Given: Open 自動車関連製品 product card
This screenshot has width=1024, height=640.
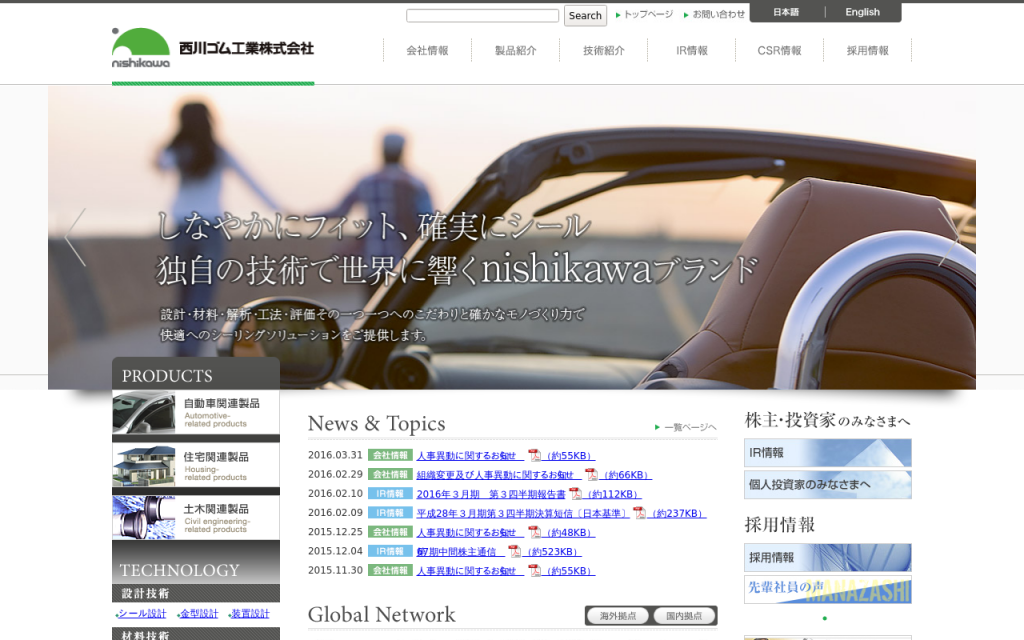Looking at the screenshot, I should [x=196, y=413].
